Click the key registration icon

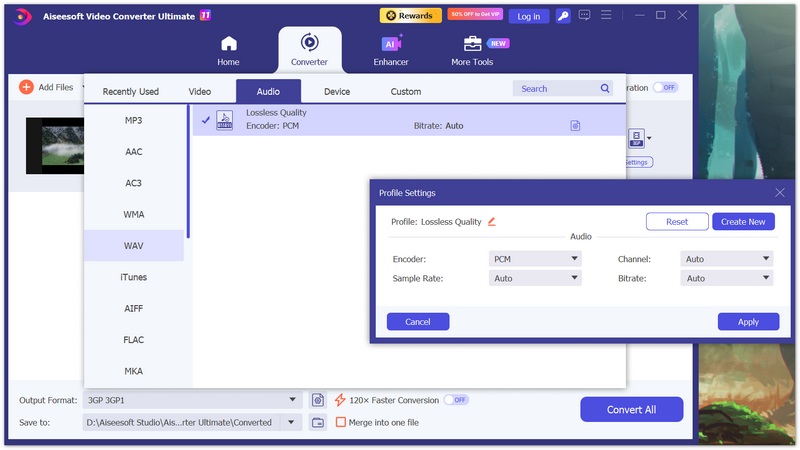pos(563,16)
